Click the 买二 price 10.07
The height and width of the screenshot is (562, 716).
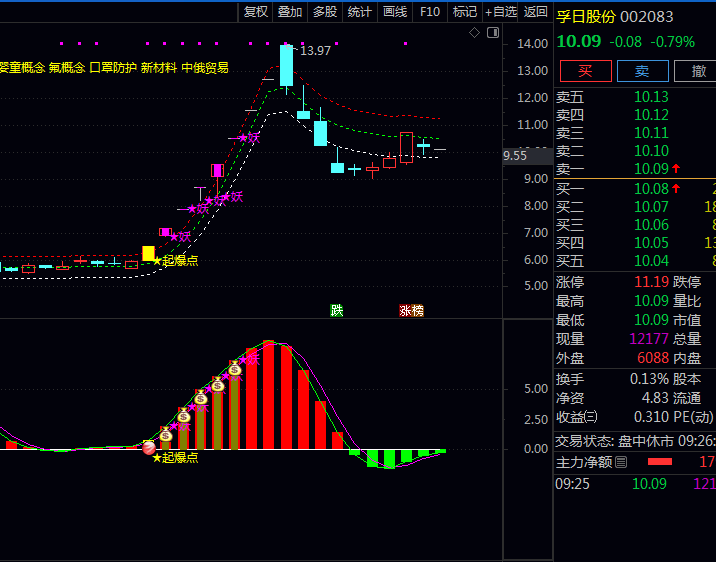point(651,207)
